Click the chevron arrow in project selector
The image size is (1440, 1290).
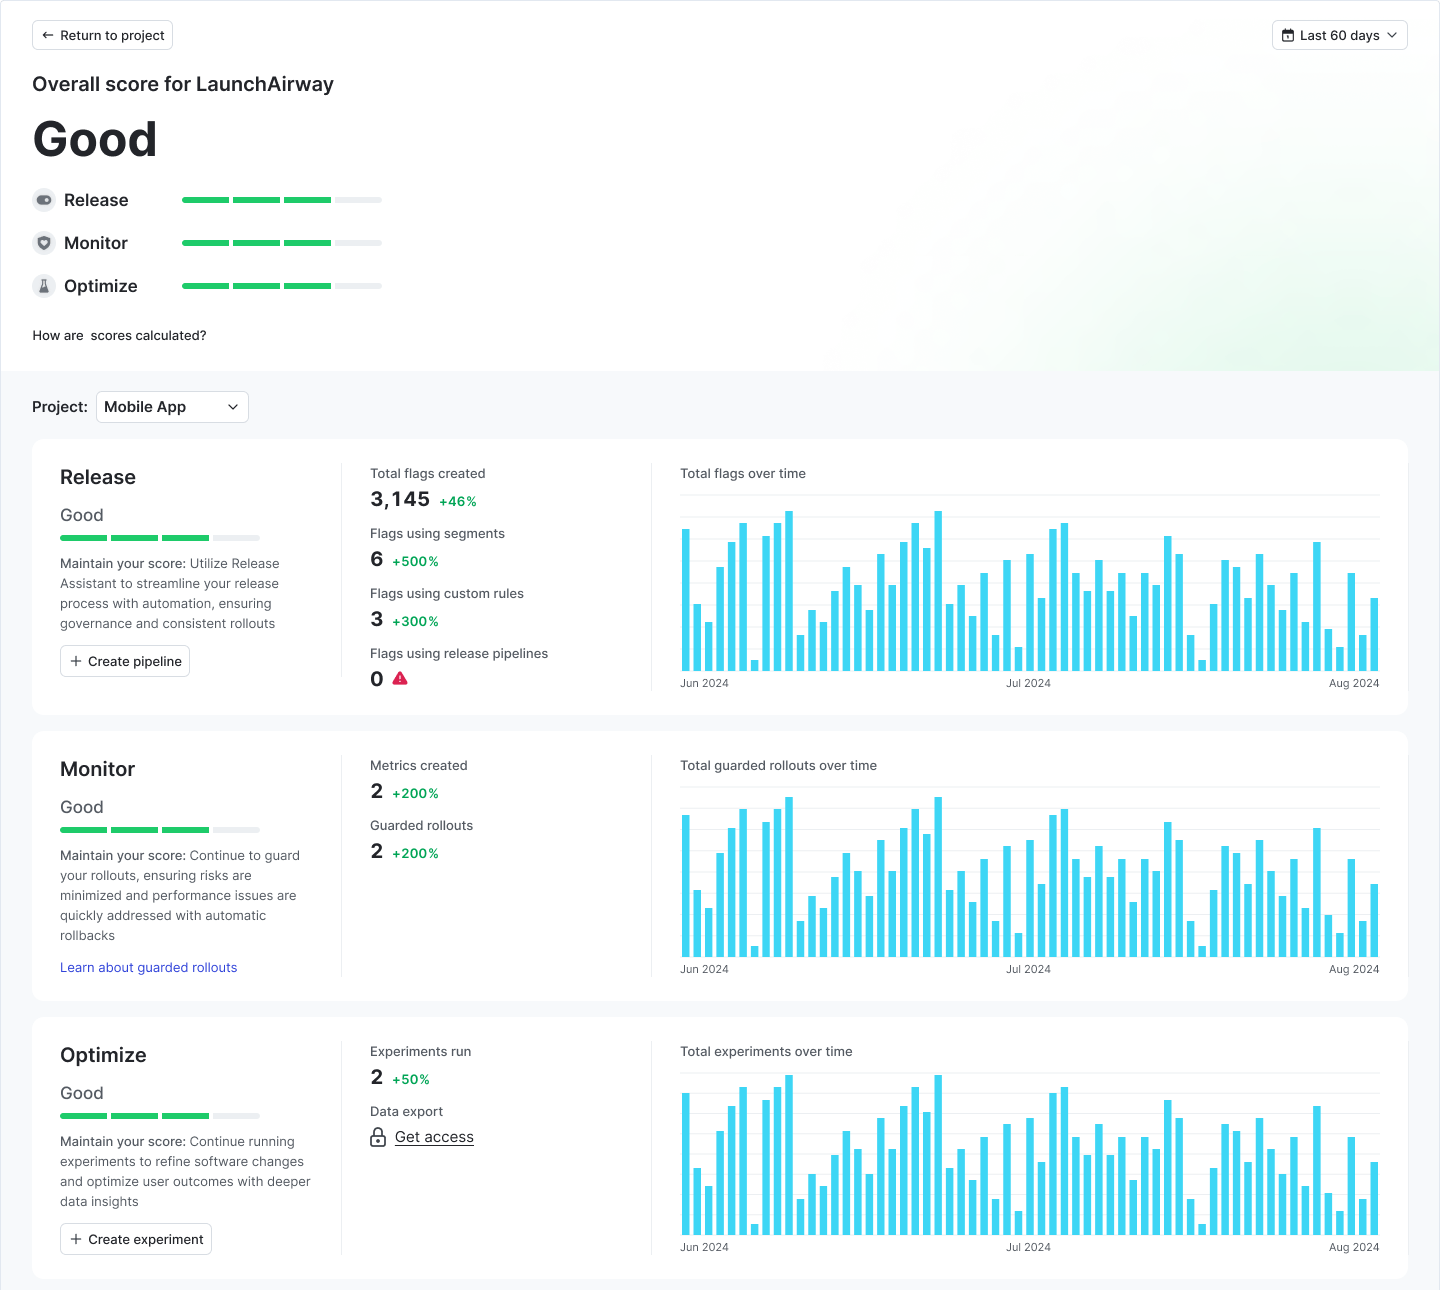pos(233,407)
